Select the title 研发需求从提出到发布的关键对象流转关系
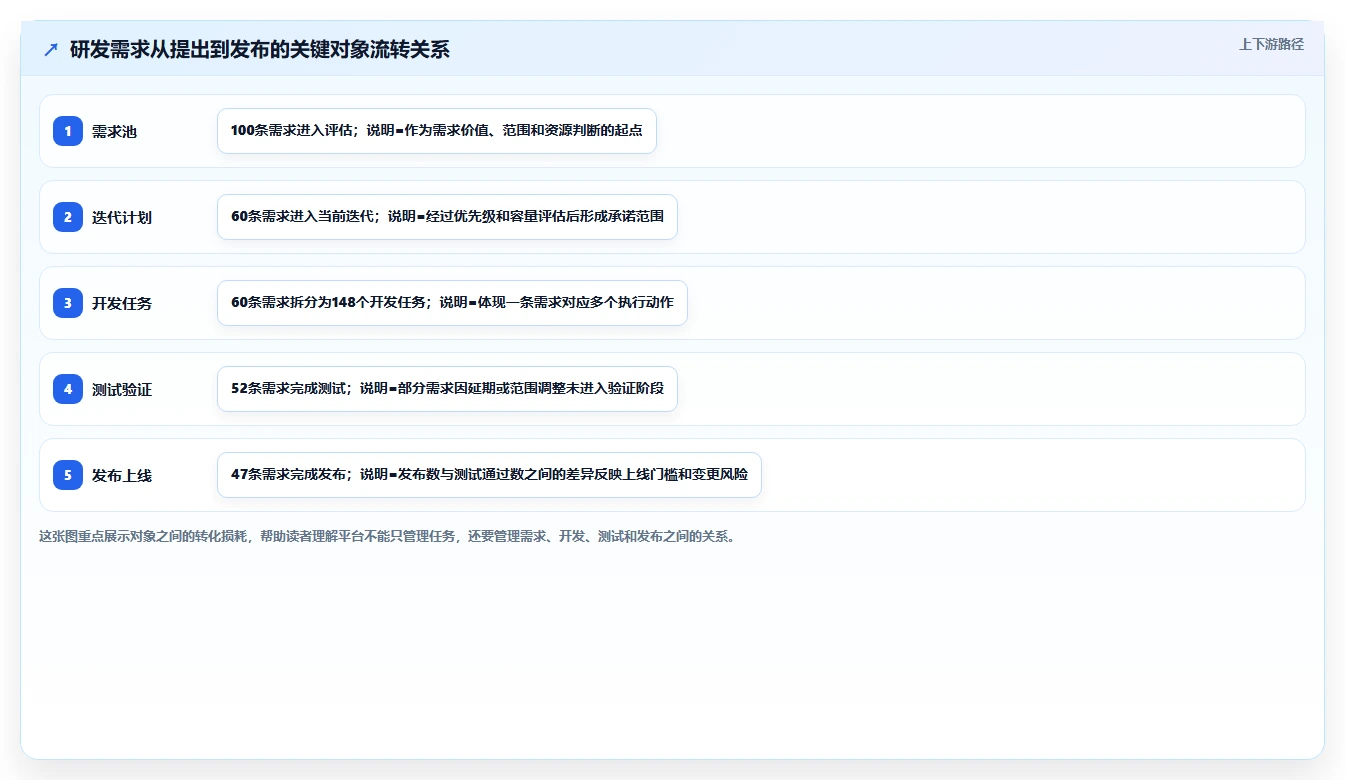Viewport: 1345px width, 780px height. pyautogui.click(x=260, y=50)
